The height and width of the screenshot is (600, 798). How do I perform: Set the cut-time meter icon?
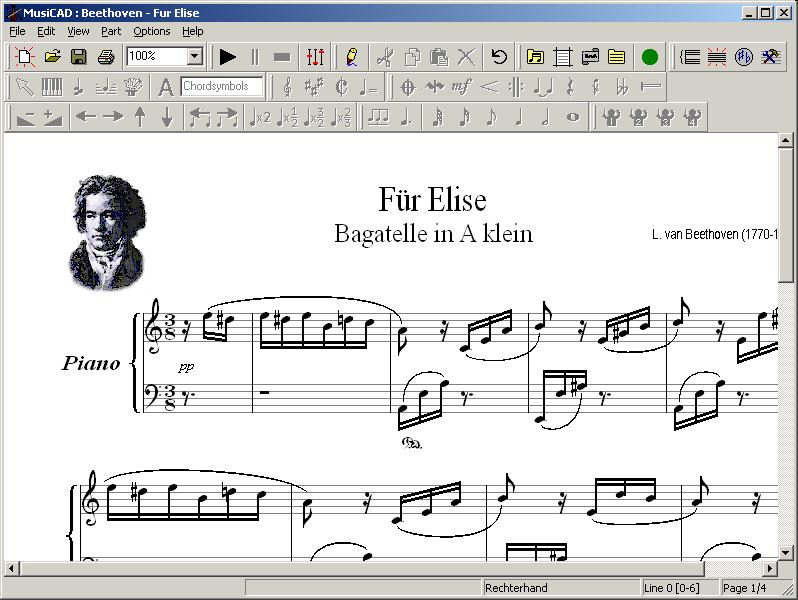(341, 87)
